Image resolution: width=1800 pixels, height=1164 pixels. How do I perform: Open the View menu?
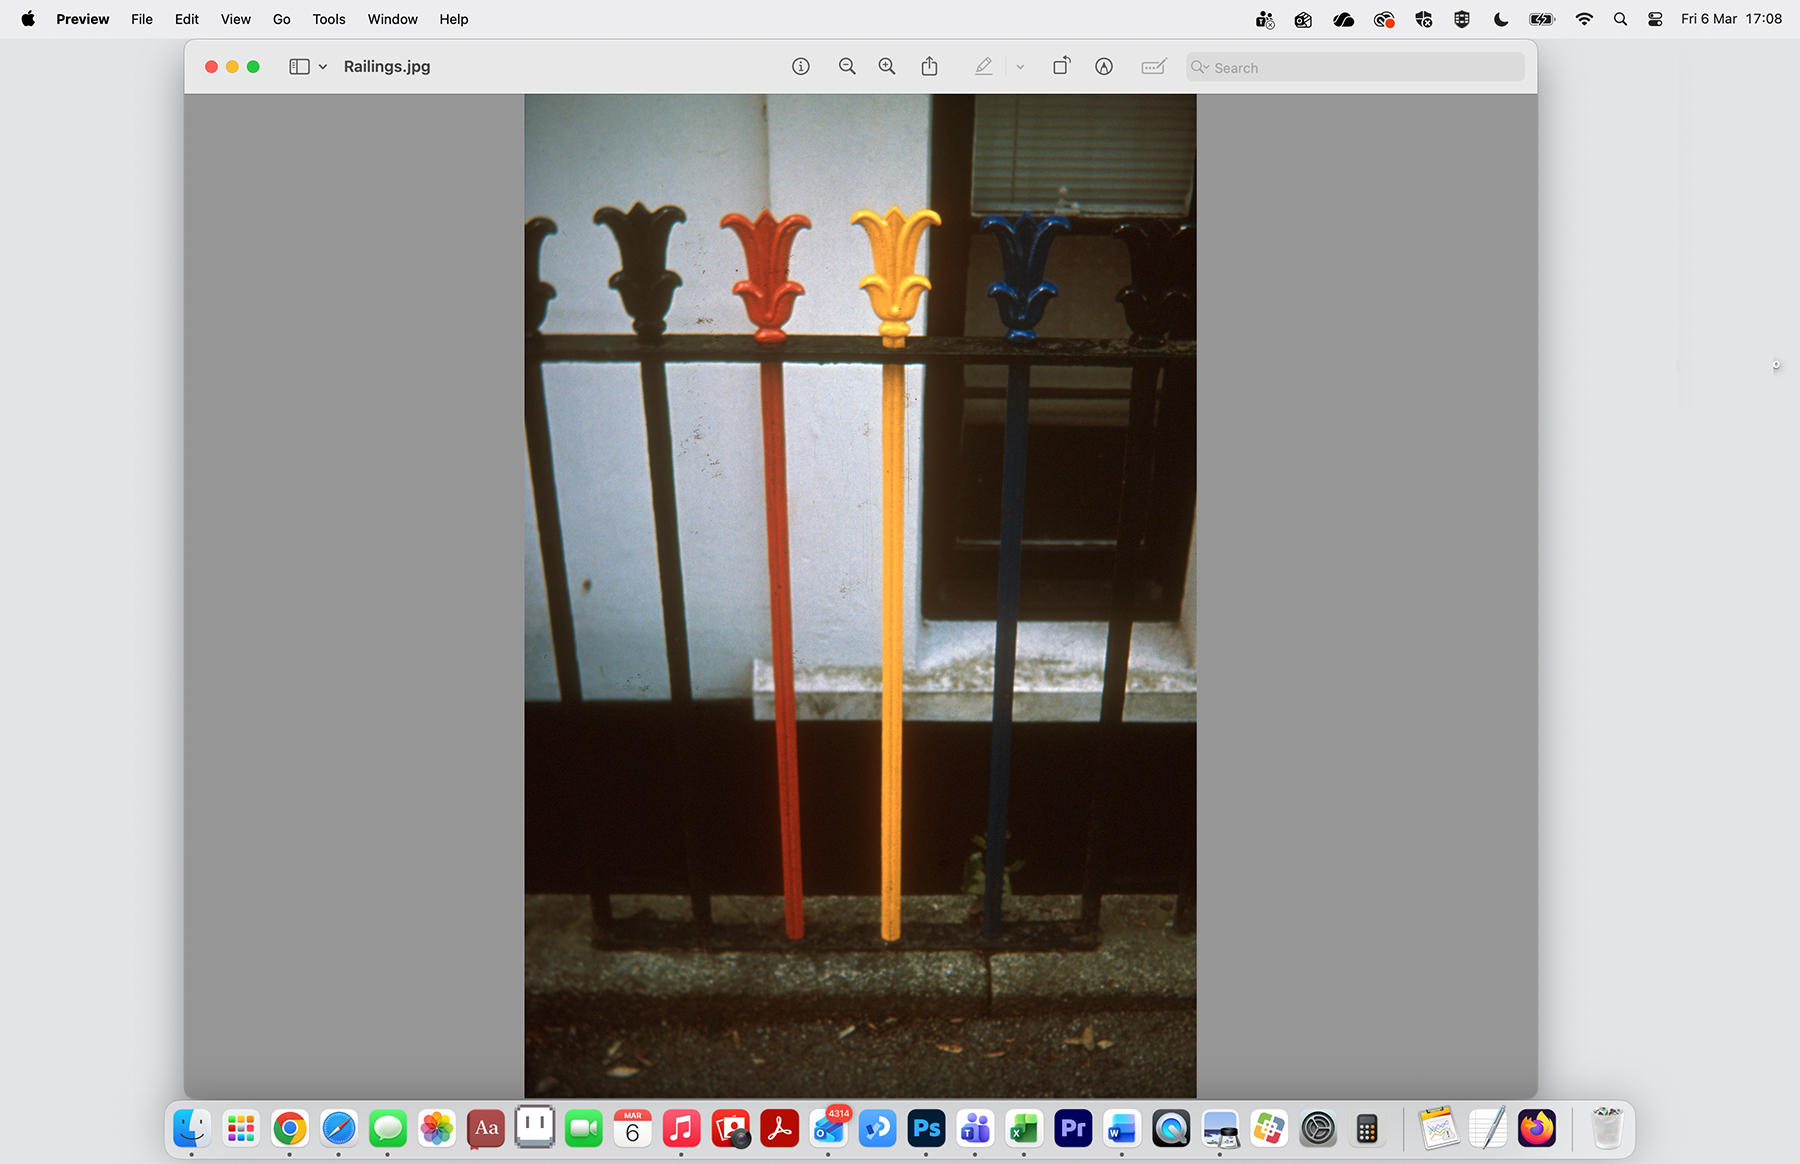click(x=235, y=19)
